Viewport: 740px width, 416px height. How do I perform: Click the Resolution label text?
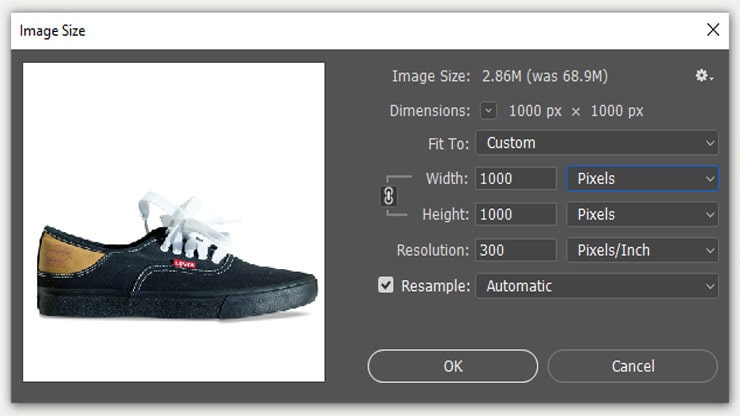tap(430, 250)
